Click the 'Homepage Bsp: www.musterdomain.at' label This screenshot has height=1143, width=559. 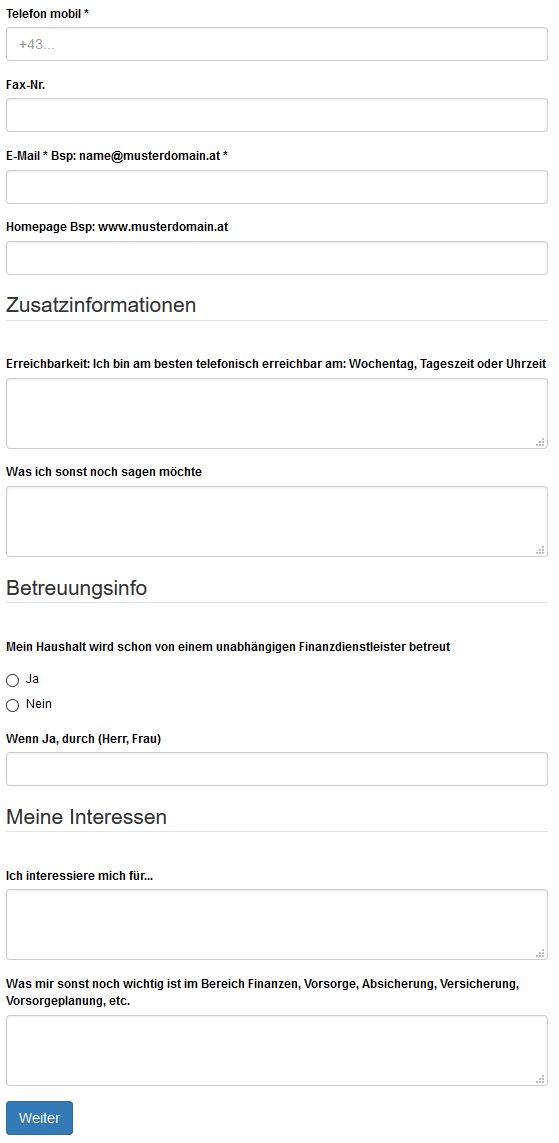coord(117,227)
